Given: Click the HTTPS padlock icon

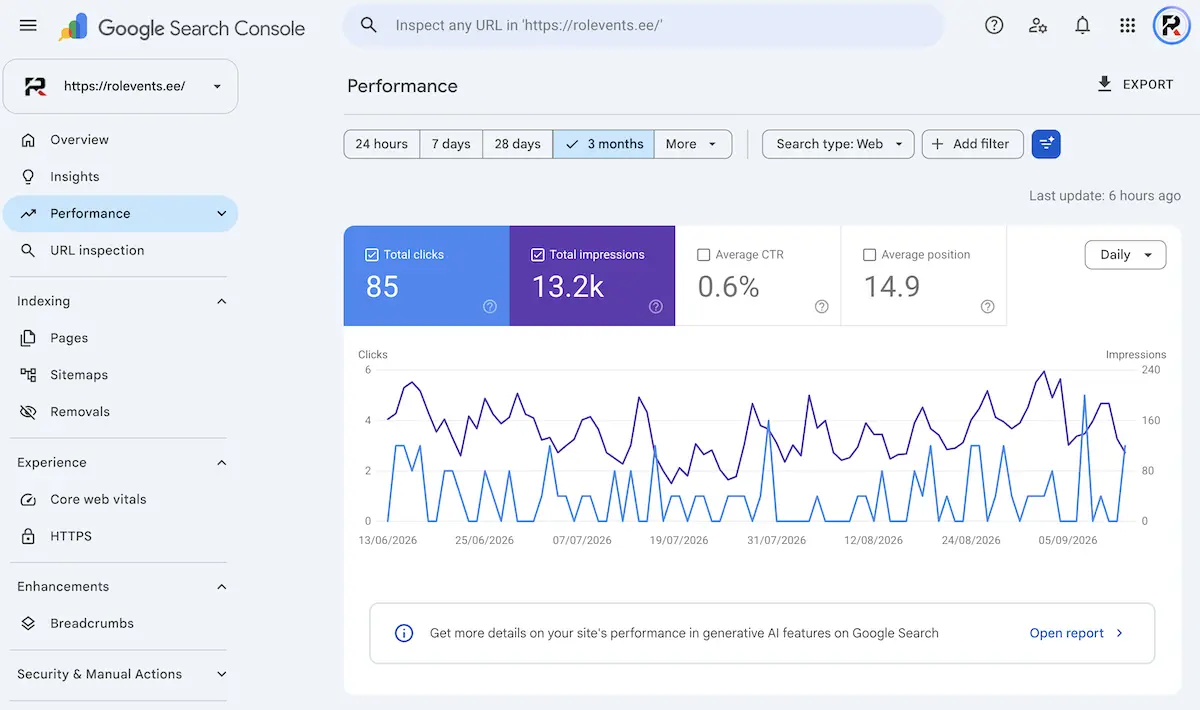Looking at the screenshot, I should [x=29, y=536].
